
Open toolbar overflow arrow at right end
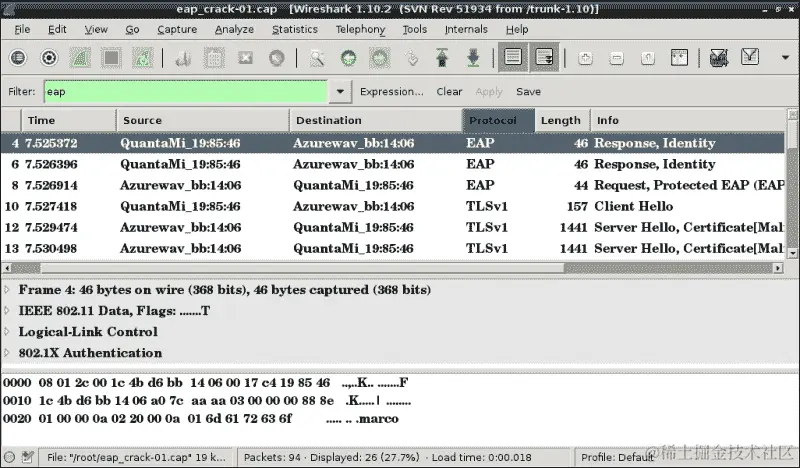[785, 58]
